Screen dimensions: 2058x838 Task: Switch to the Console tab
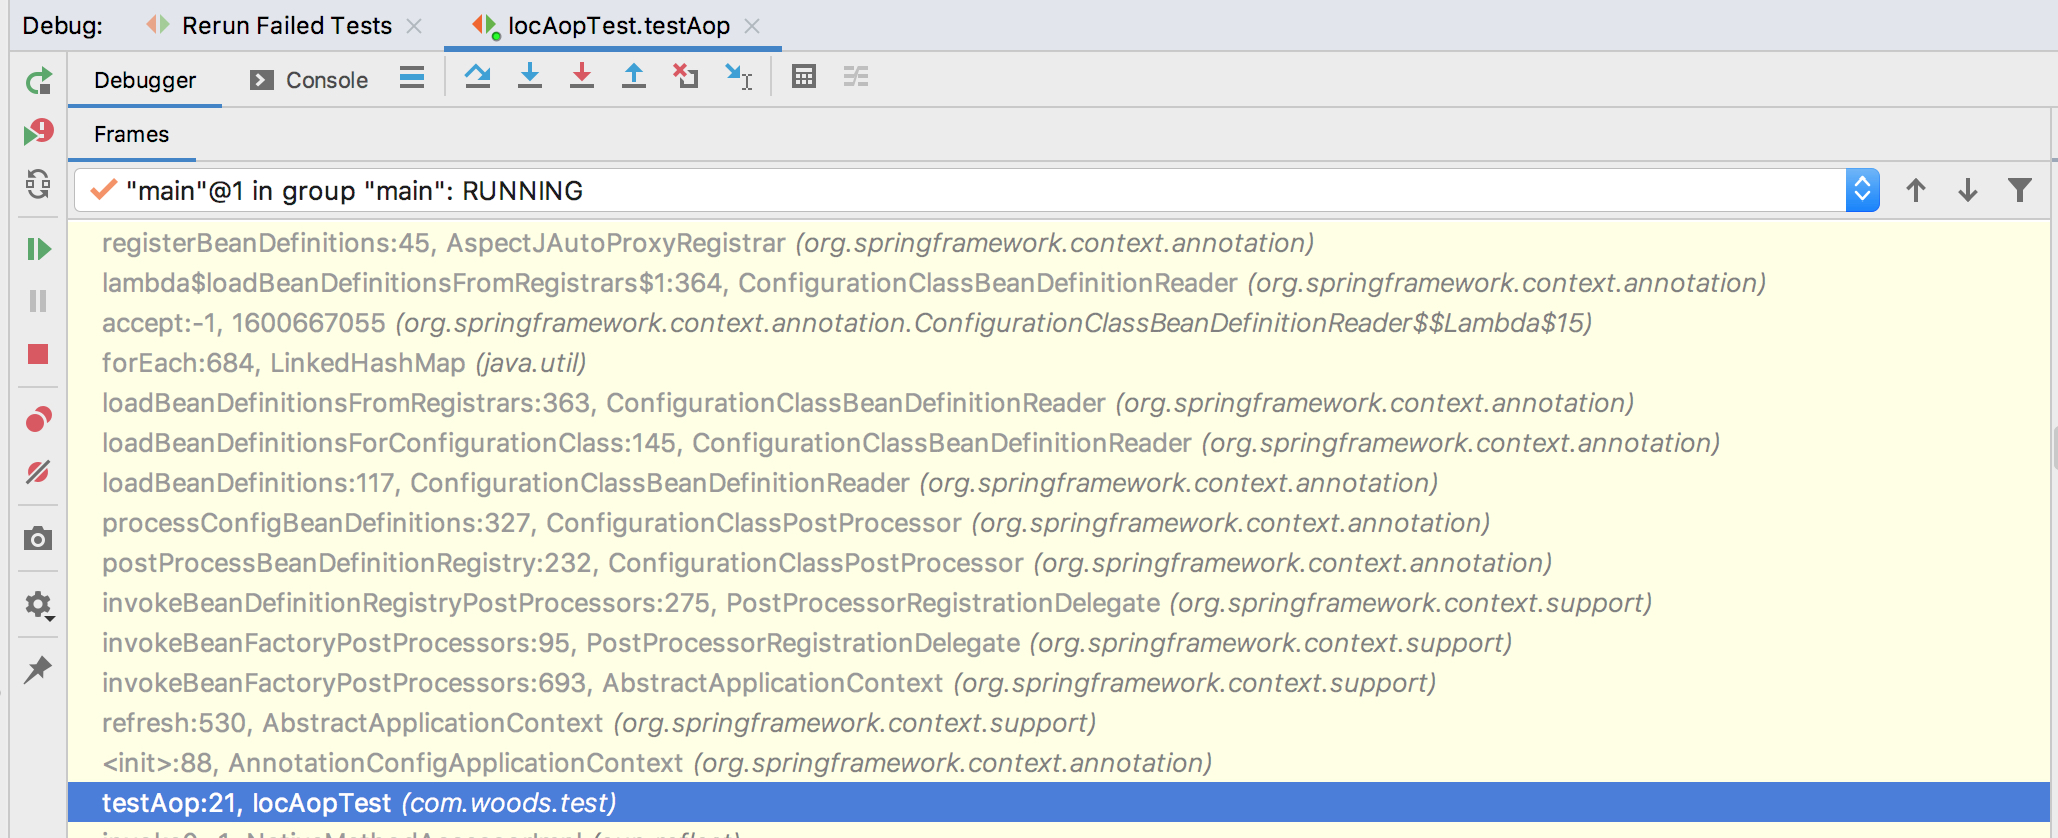pos(310,80)
